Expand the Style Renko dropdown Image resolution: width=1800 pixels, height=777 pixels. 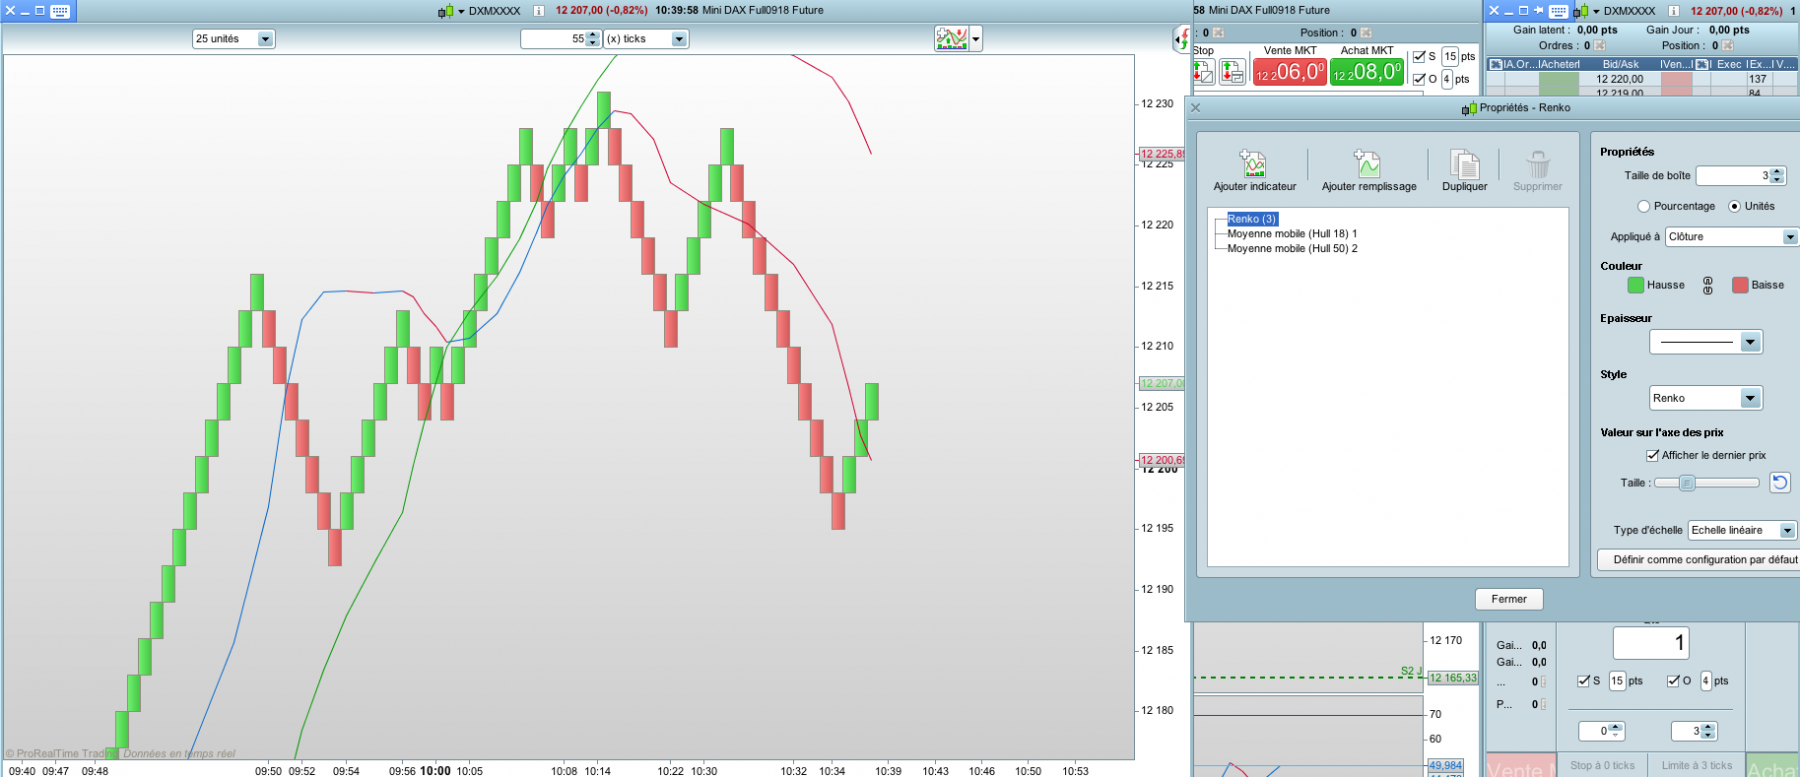[x=1705, y=398]
